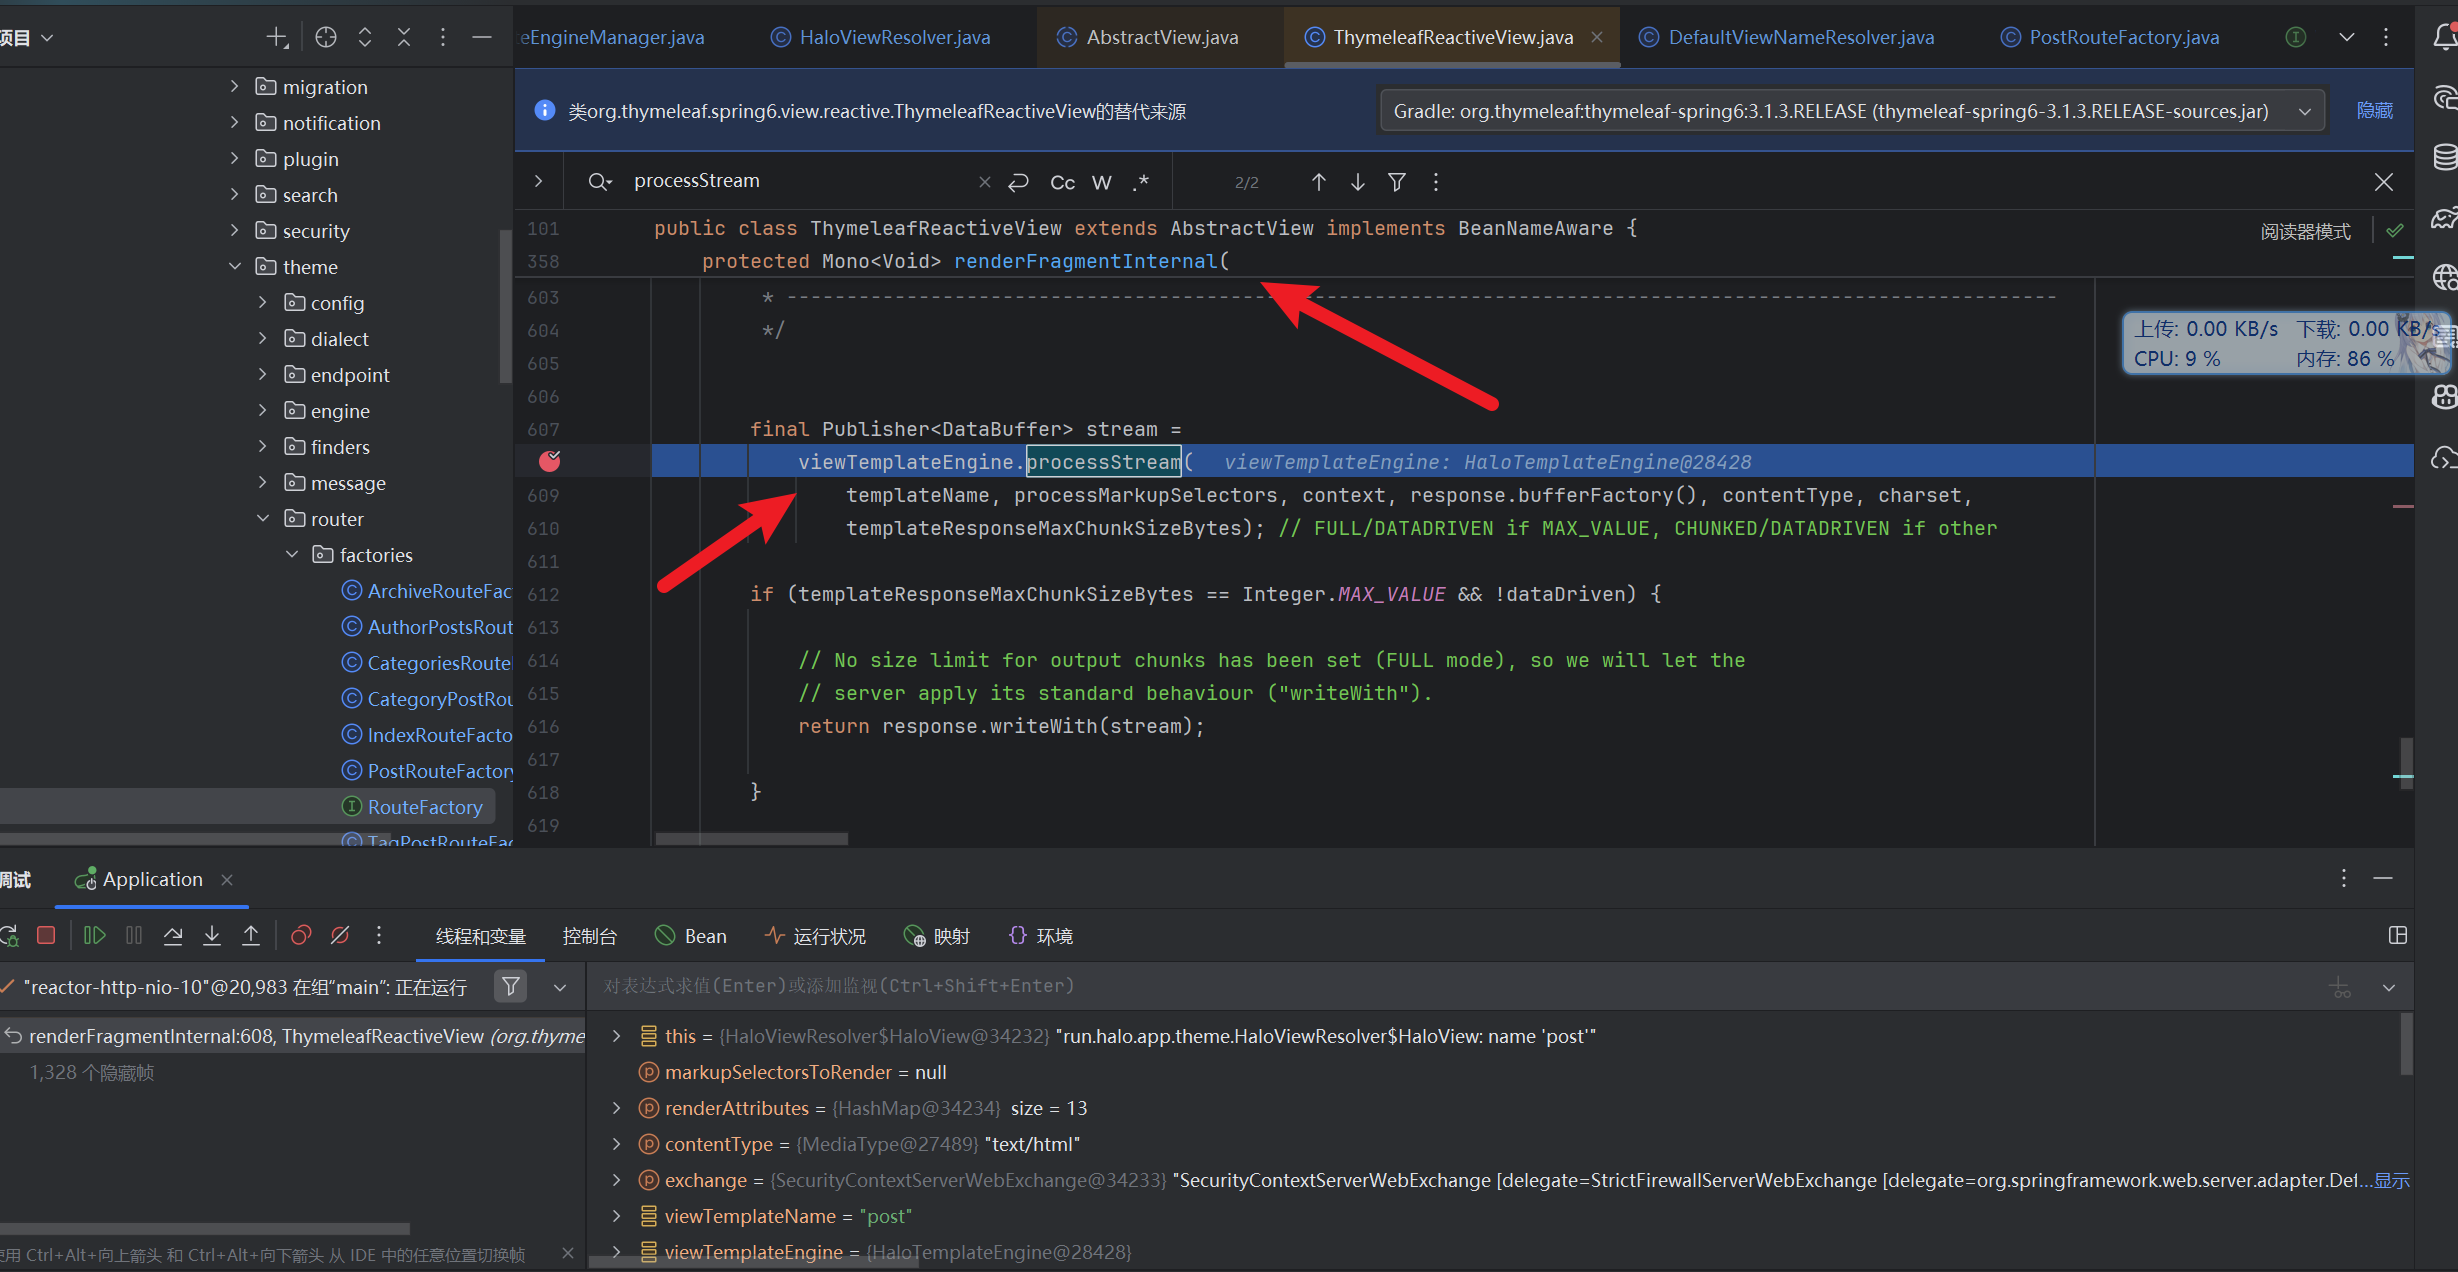Toggle whole Words (W) search option

pyautogui.click(x=1101, y=182)
